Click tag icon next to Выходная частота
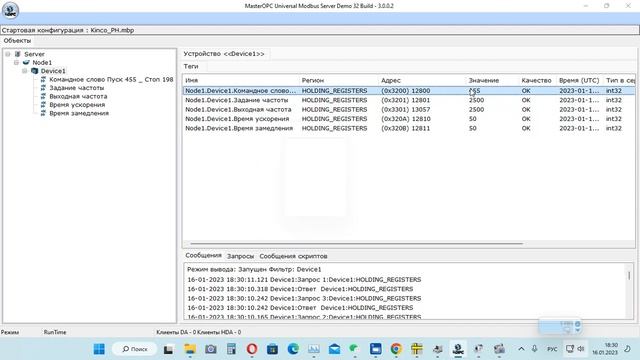This screenshot has width=640, height=360. point(43,96)
